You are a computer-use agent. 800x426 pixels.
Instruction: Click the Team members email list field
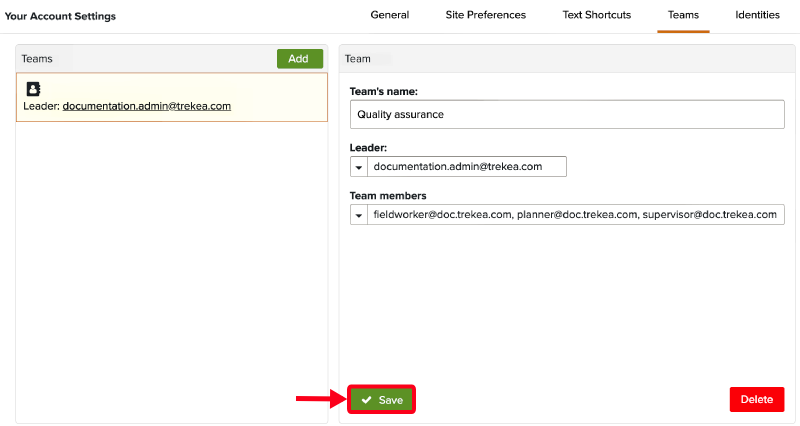pyautogui.click(x=576, y=215)
